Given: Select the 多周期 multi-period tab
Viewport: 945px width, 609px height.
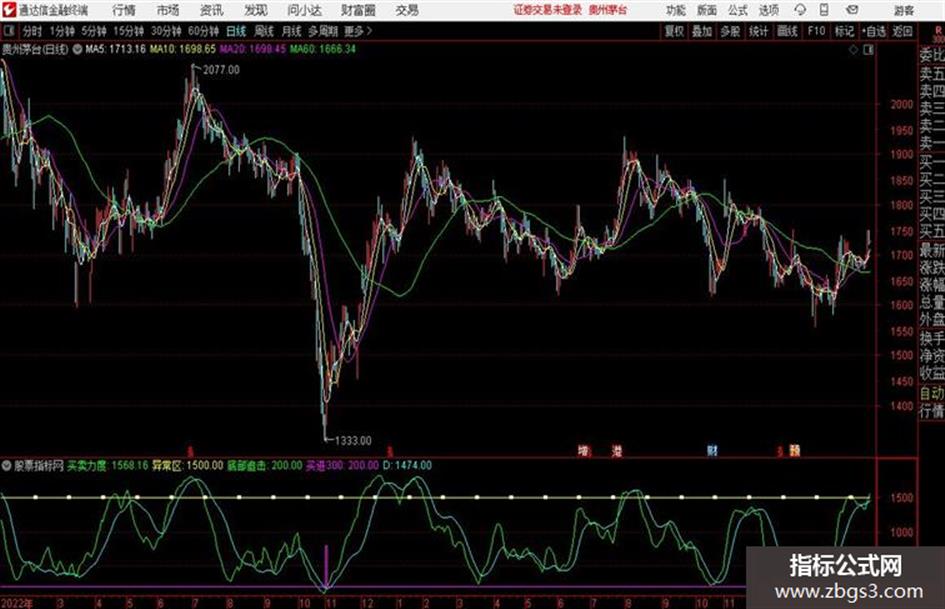Looking at the screenshot, I should tap(323, 31).
